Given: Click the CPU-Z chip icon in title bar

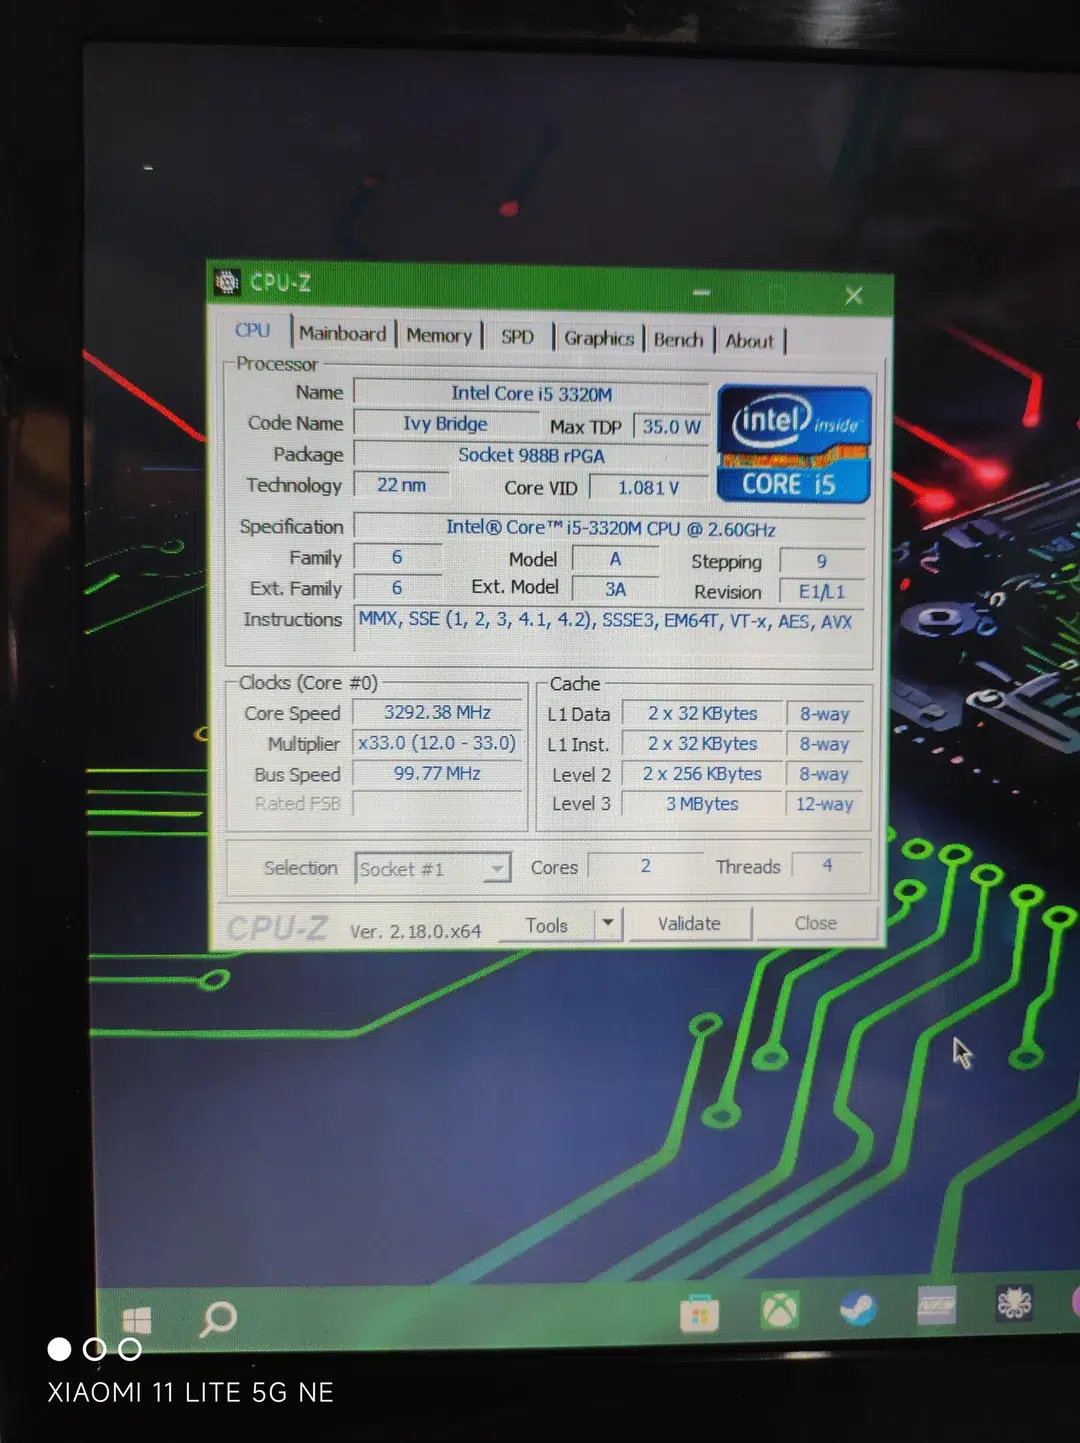Looking at the screenshot, I should coord(228,282).
